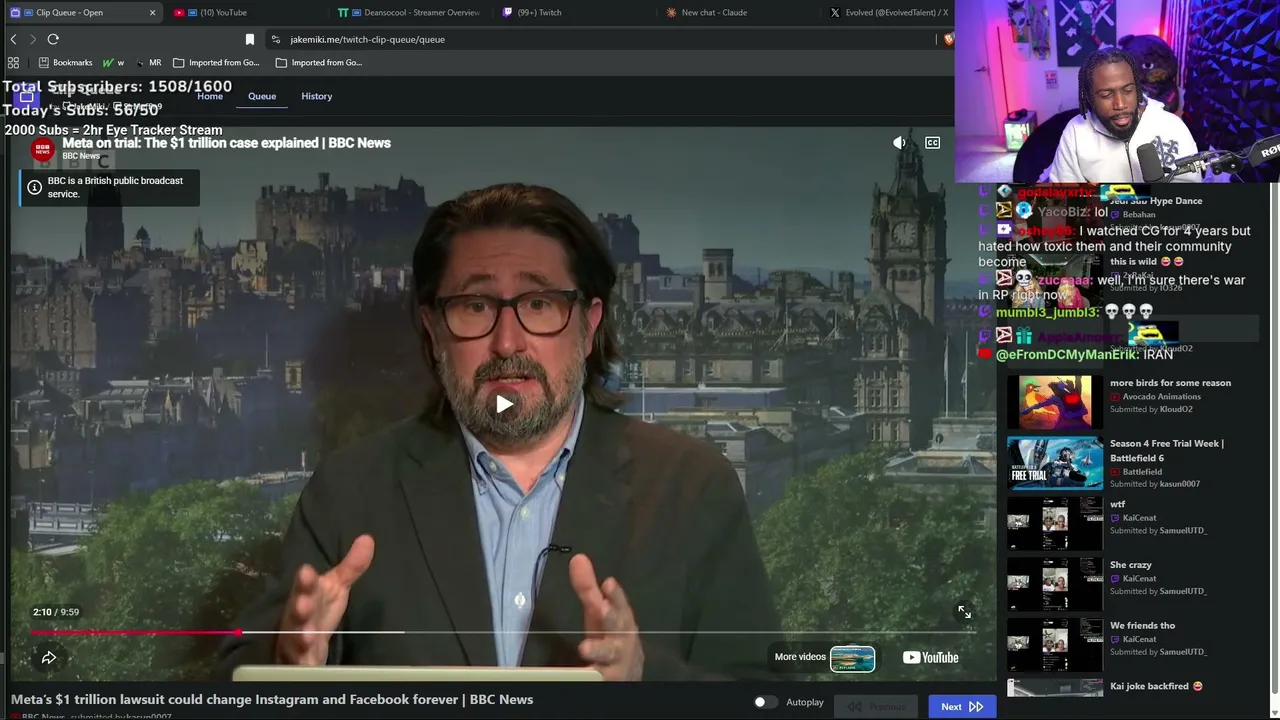Click 'Submitted by kasun0007' under Battlefield clip
This screenshot has height=720, width=1280.
[1155, 484]
